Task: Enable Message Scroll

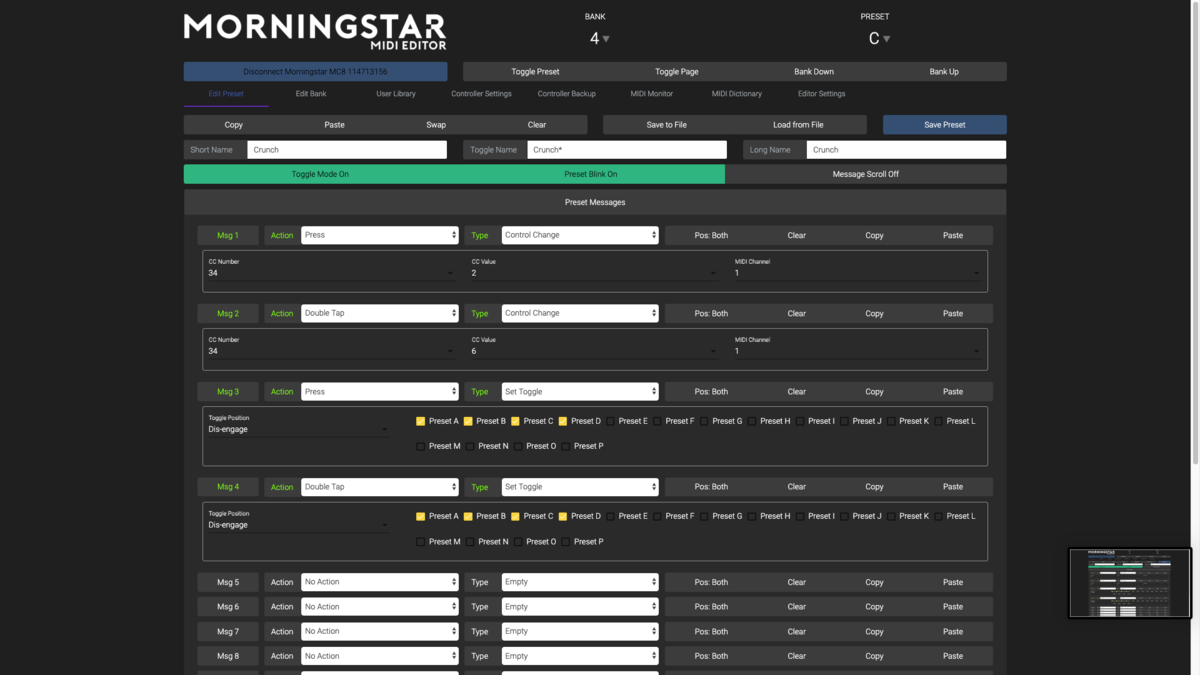Action: (x=866, y=174)
